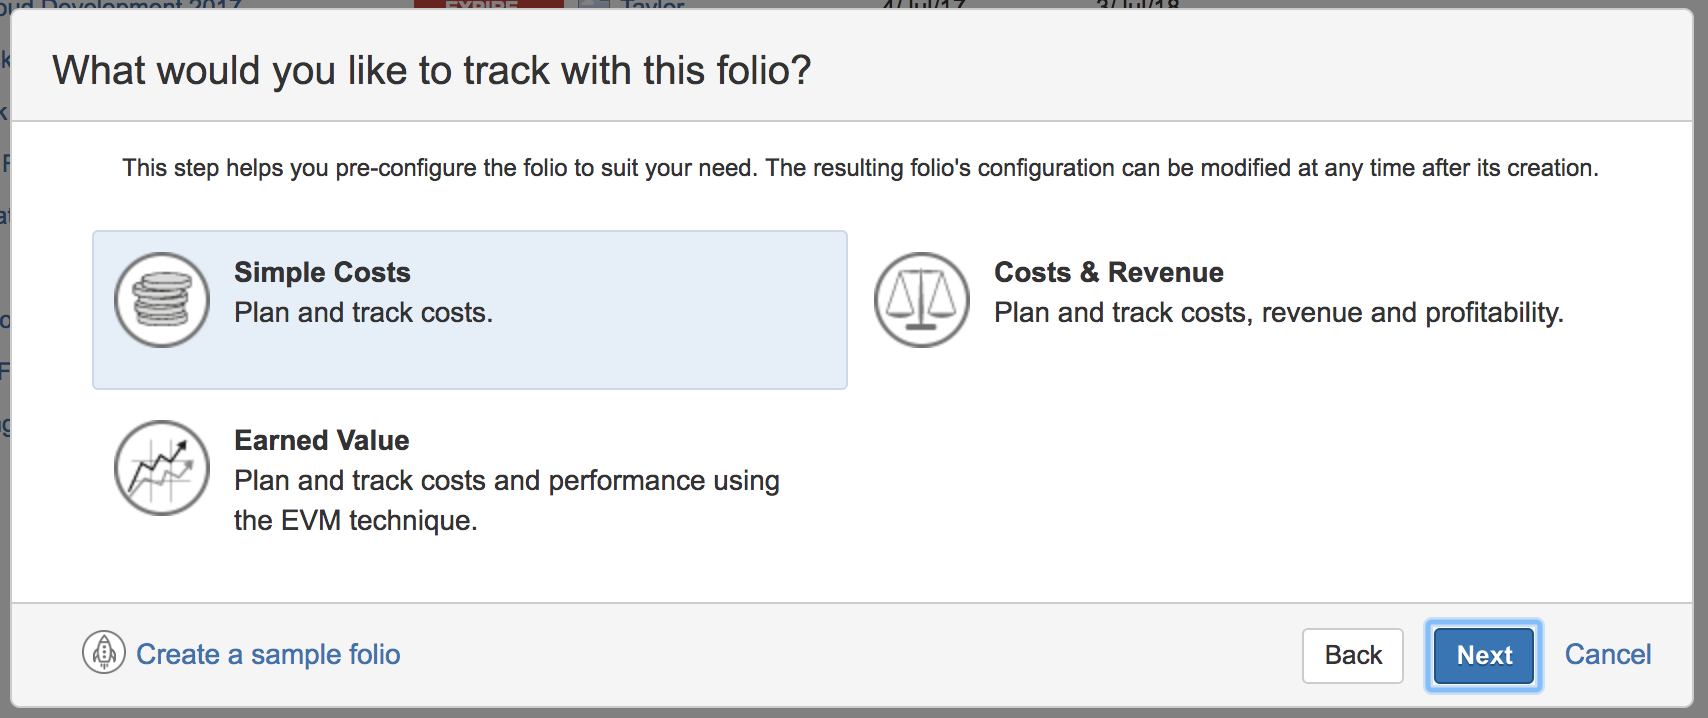The width and height of the screenshot is (1708, 718).
Task: Open the Create a sample folio link
Action: click(x=268, y=654)
